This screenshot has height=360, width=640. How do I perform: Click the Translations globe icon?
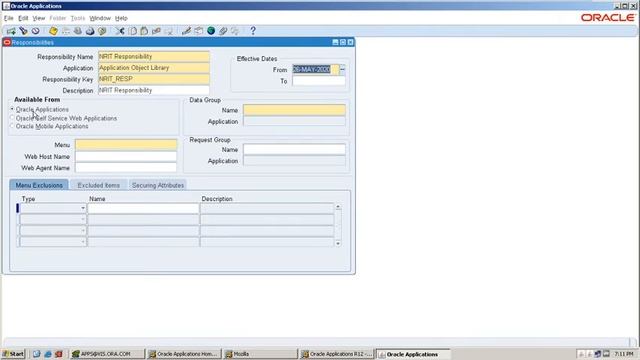[x=211, y=31]
